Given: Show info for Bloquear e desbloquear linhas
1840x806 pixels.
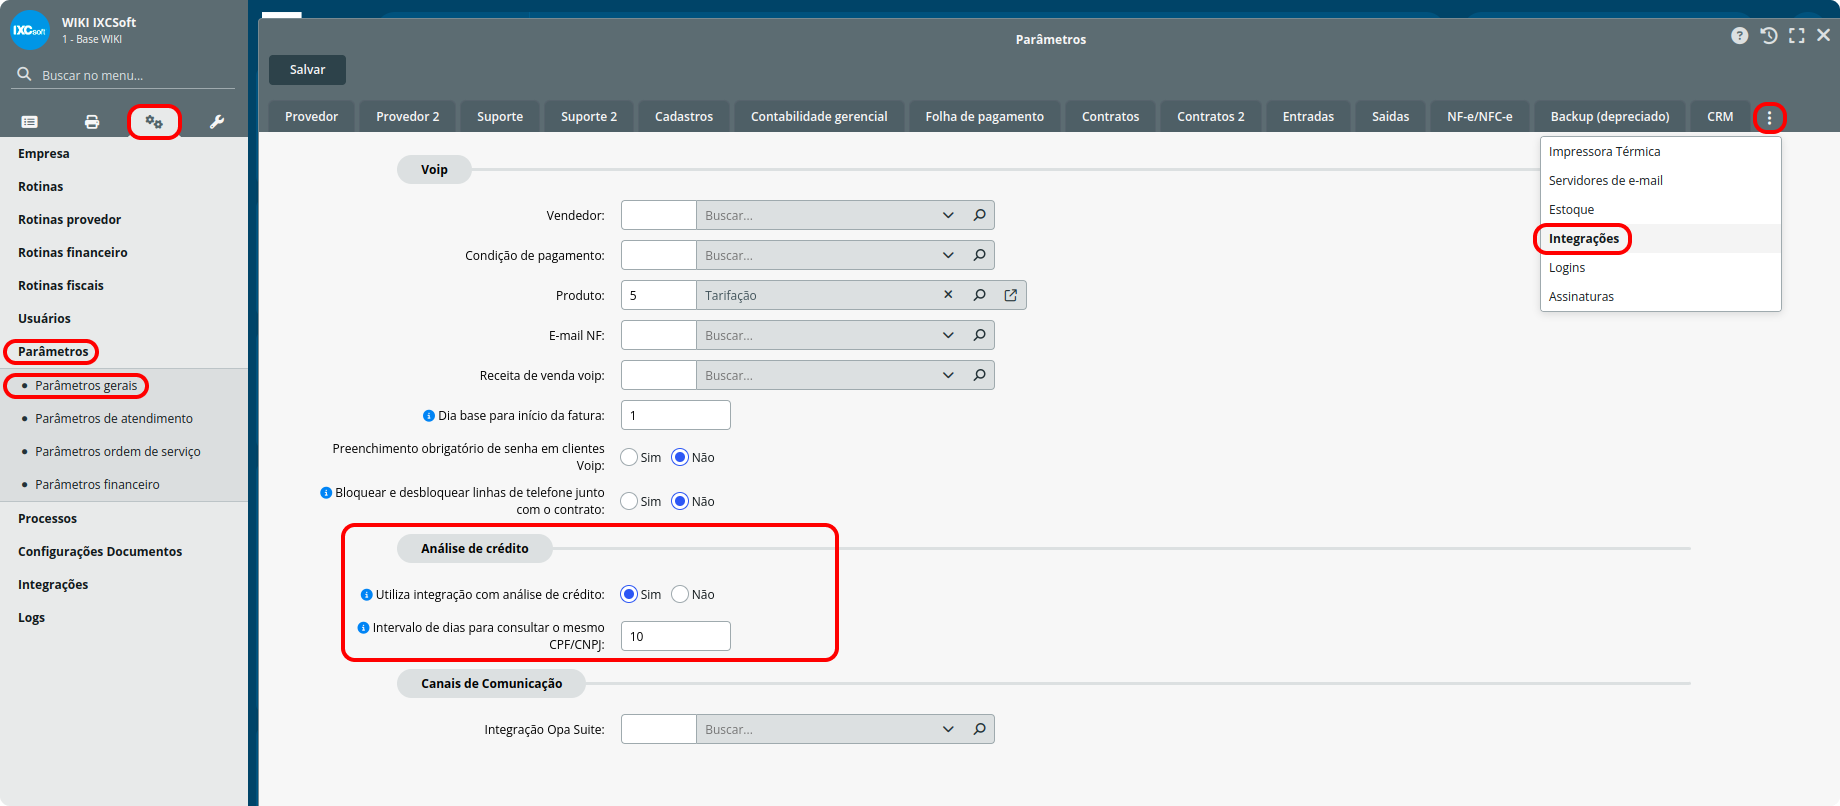Looking at the screenshot, I should pyautogui.click(x=326, y=493).
